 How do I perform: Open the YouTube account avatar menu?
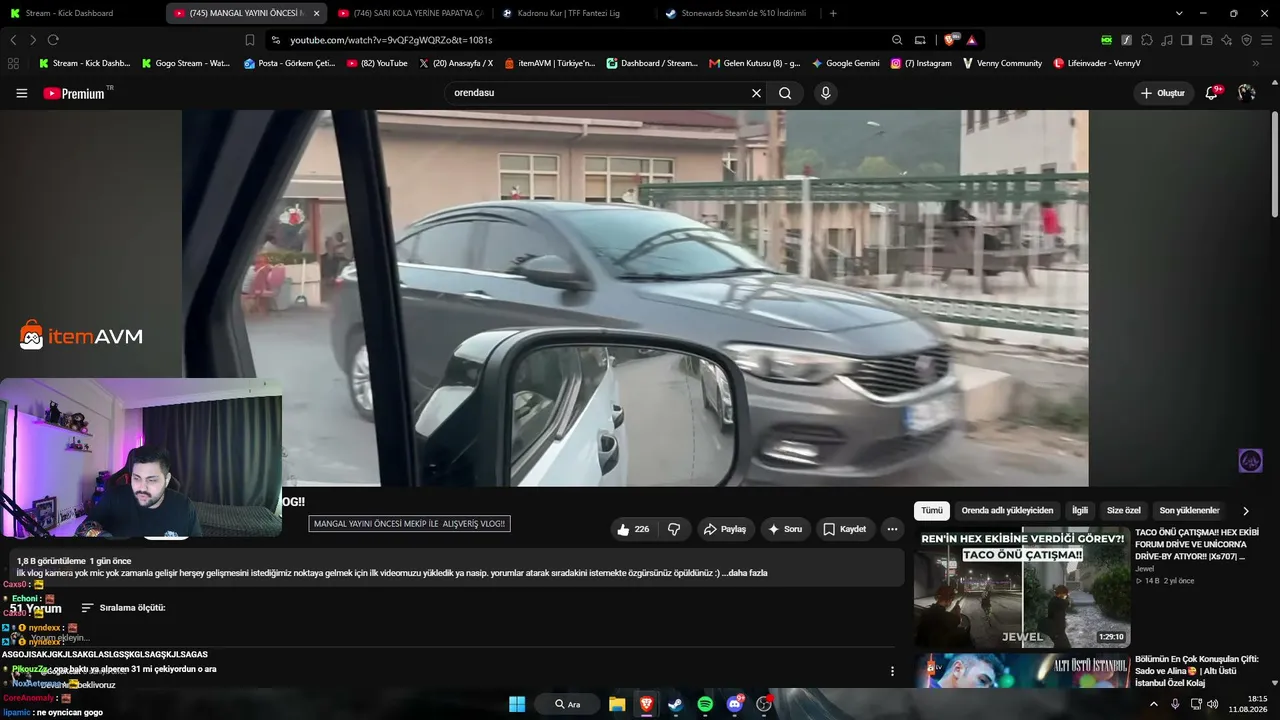click(1246, 93)
